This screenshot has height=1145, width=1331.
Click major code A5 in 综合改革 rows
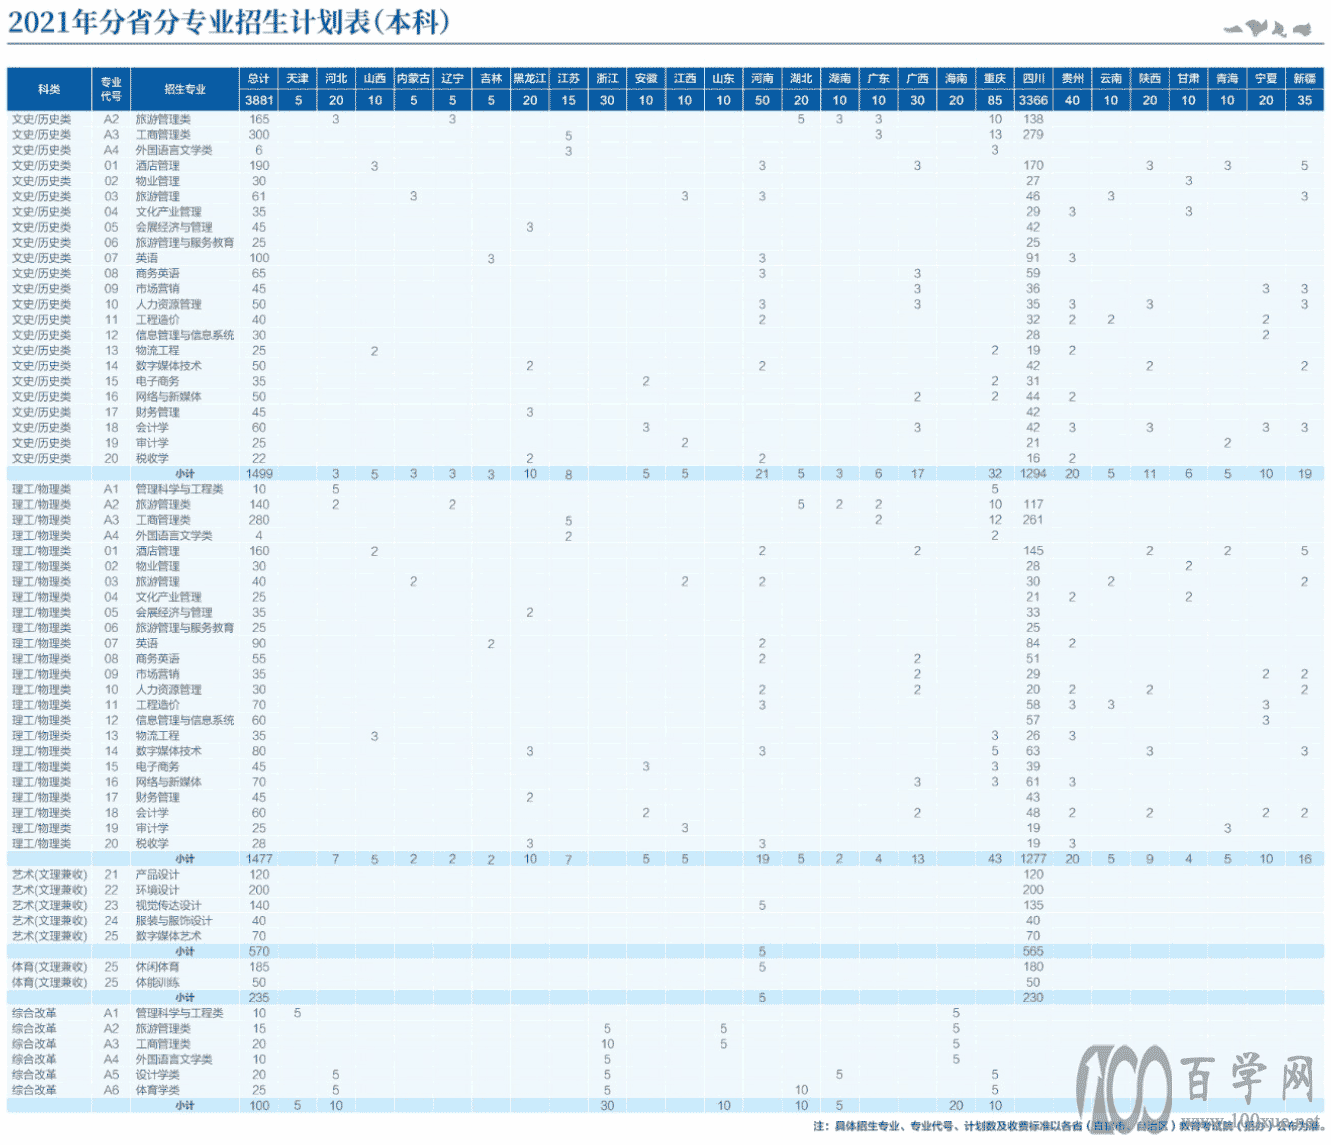(x=111, y=1075)
